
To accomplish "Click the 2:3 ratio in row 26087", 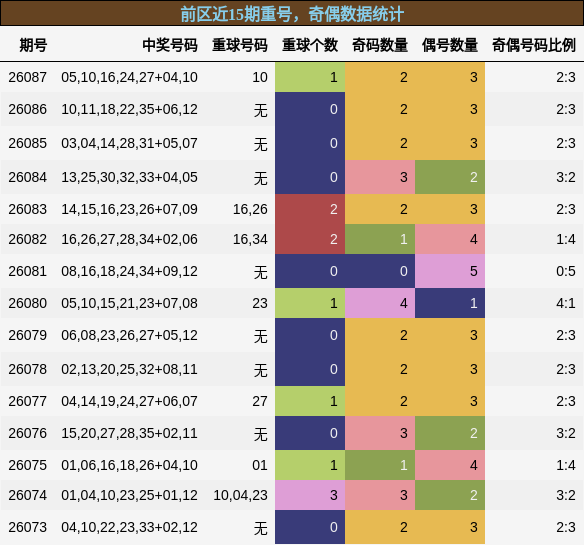I will click(x=566, y=77).
